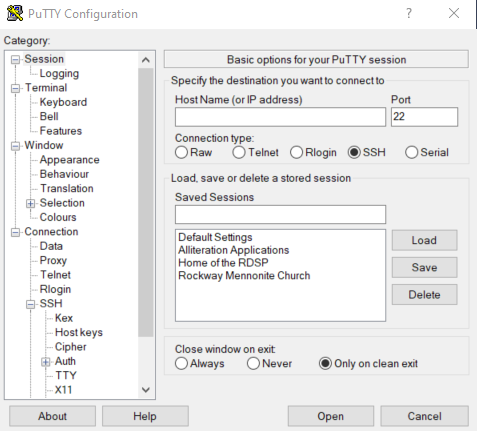Collapse the Connection tree node
Image resolution: width=477 pixels, height=431 pixels.
click(x=15, y=232)
